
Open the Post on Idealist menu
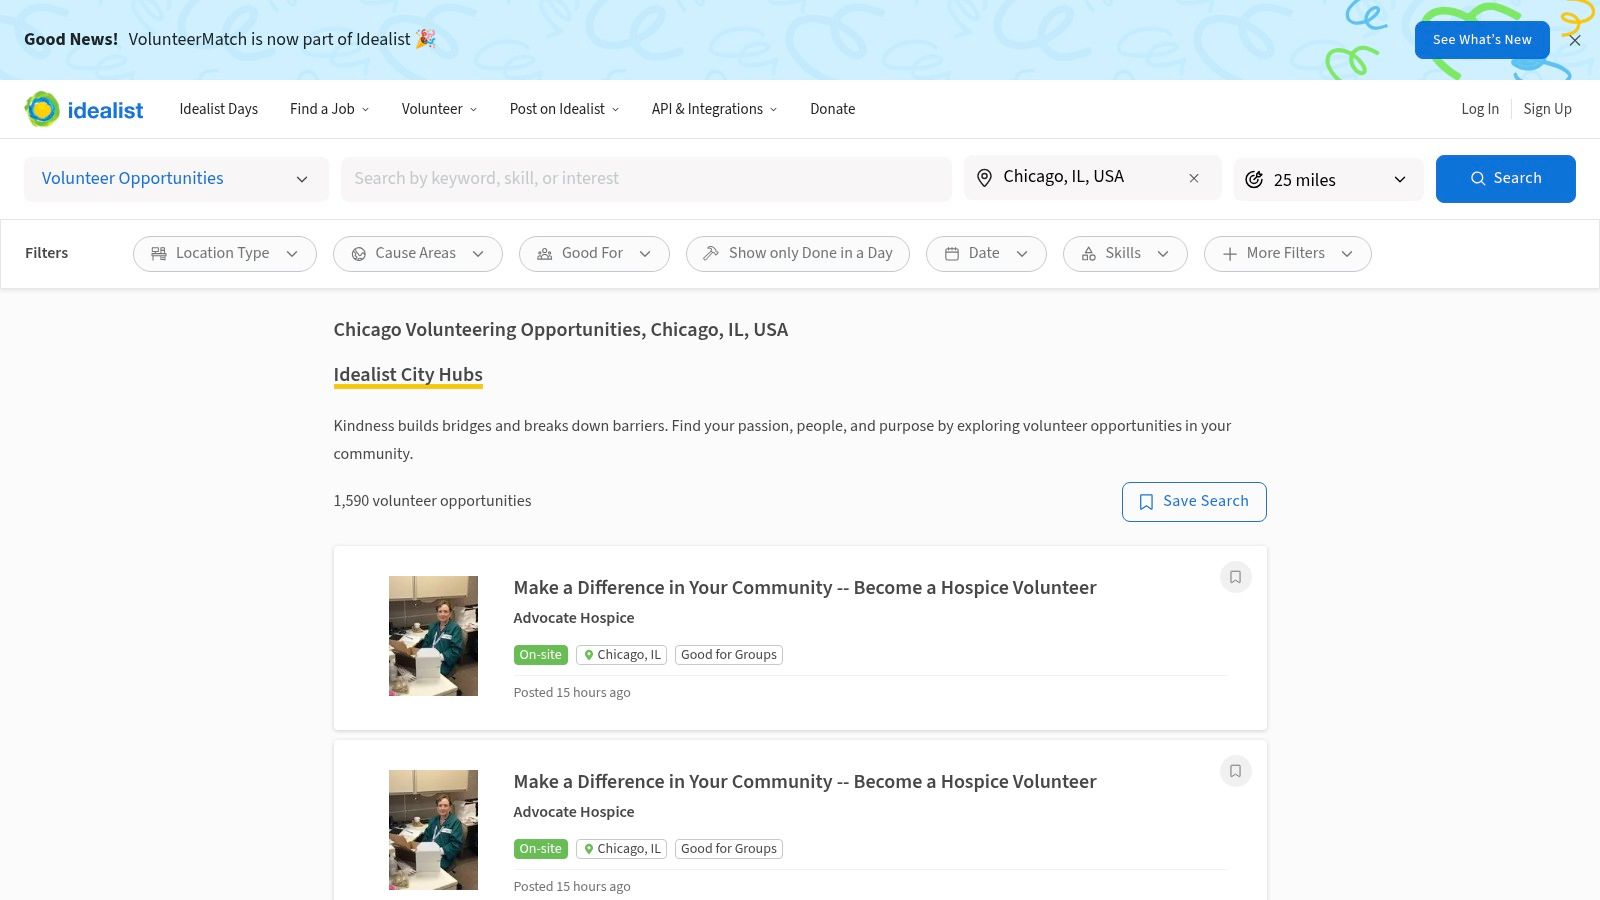point(565,109)
